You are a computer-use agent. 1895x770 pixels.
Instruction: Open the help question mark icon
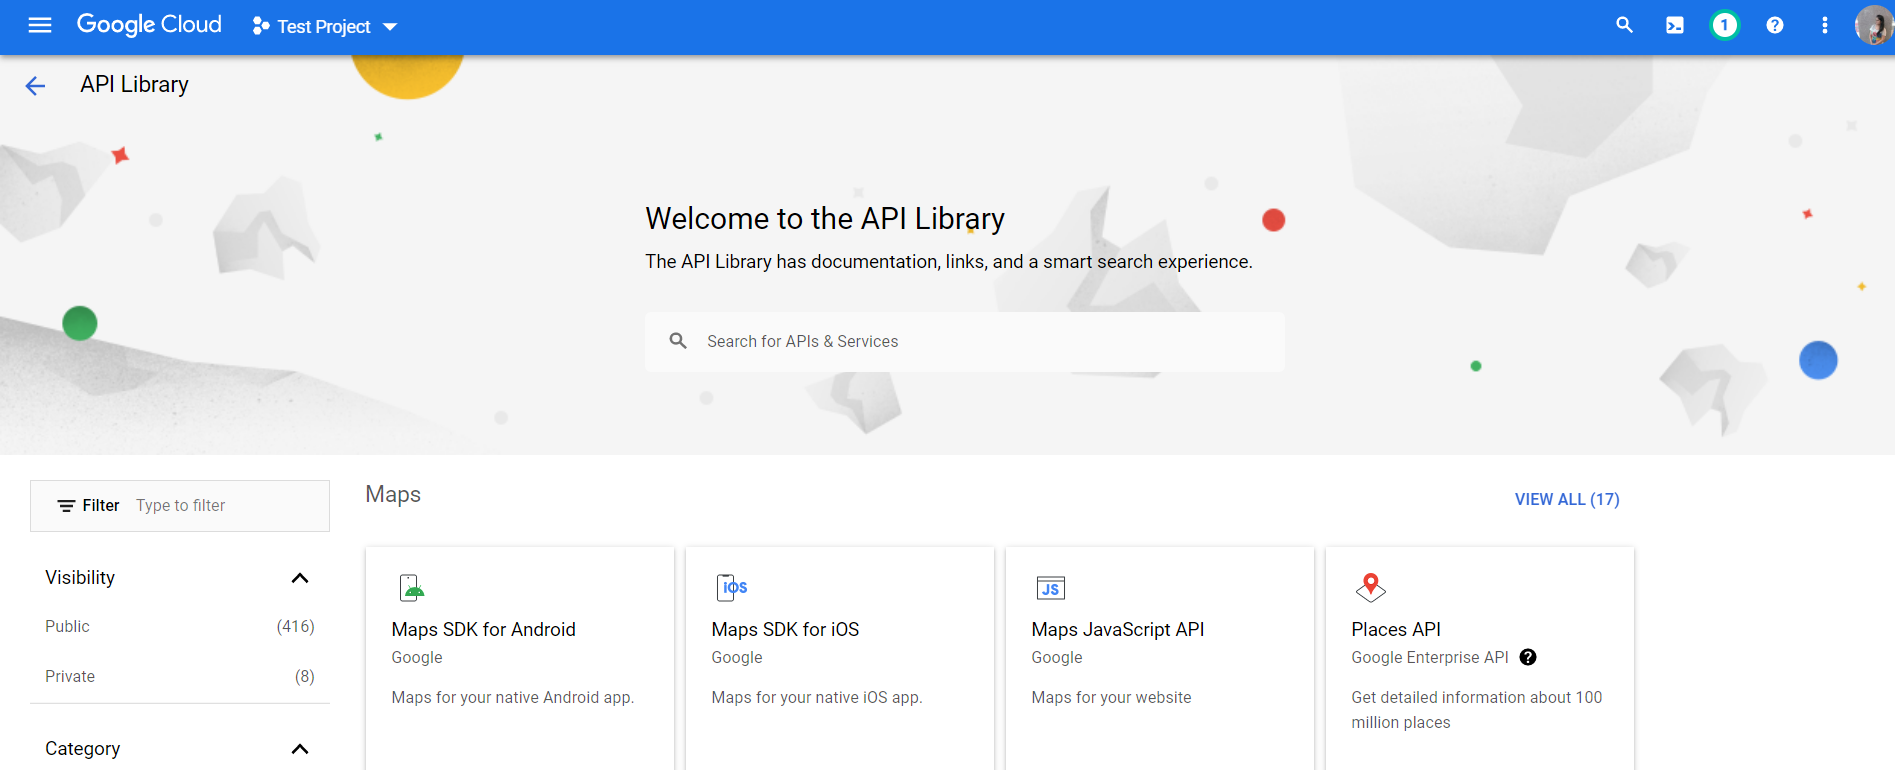pos(1774,26)
